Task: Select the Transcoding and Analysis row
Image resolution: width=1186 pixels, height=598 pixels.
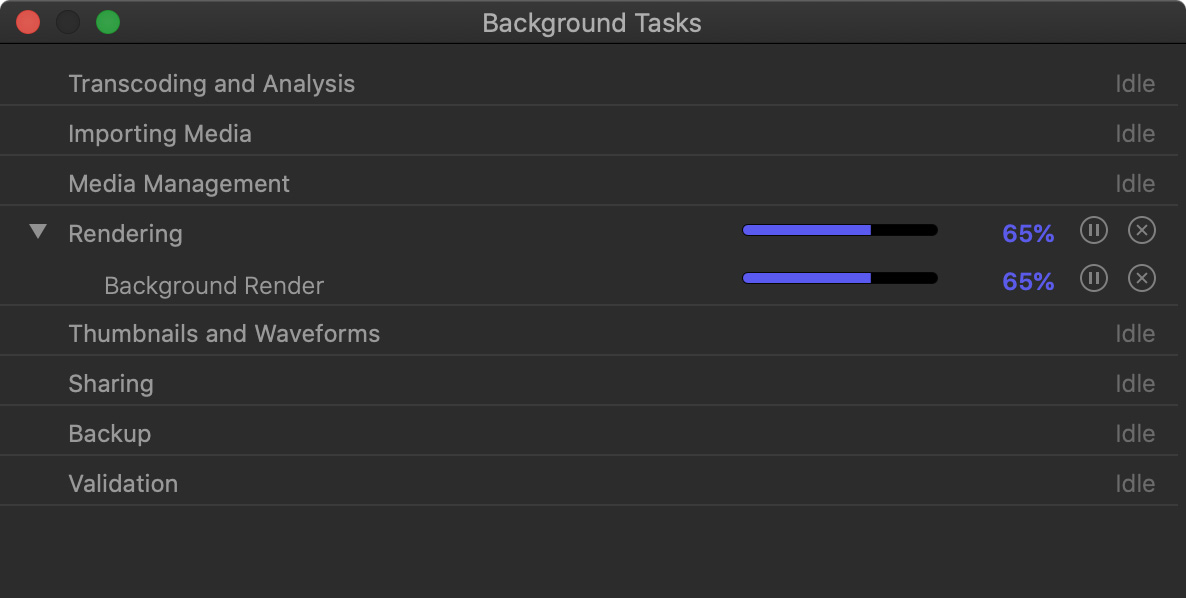Action: (x=212, y=84)
